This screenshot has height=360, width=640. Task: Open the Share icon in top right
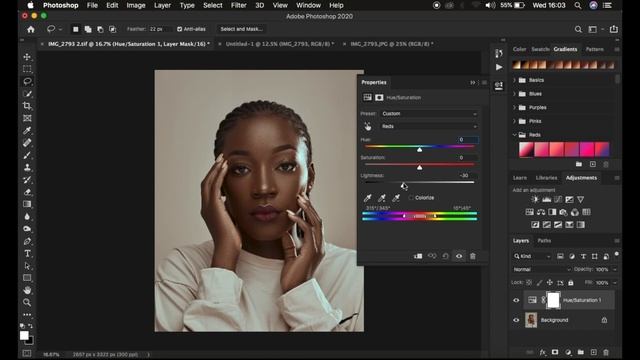[614, 29]
